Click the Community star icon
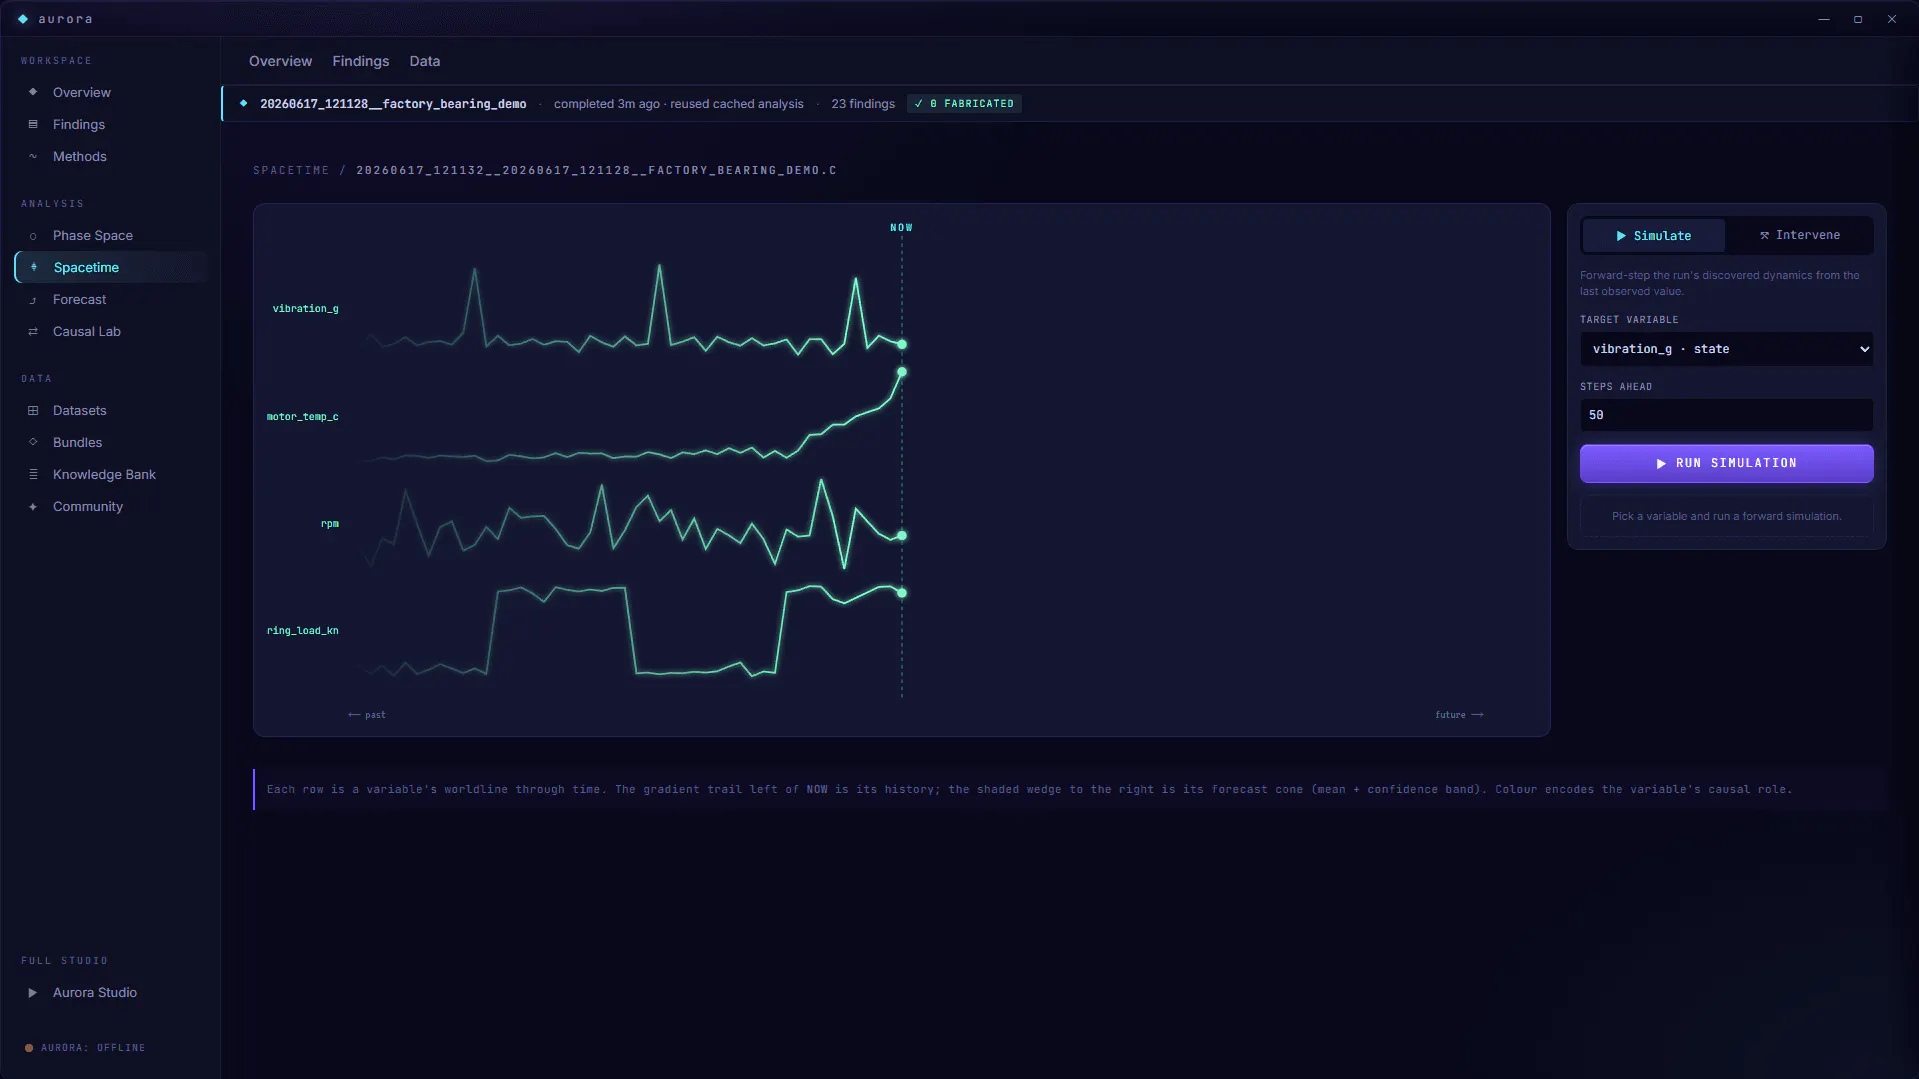The image size is (1919, 1079). [33, 507]
